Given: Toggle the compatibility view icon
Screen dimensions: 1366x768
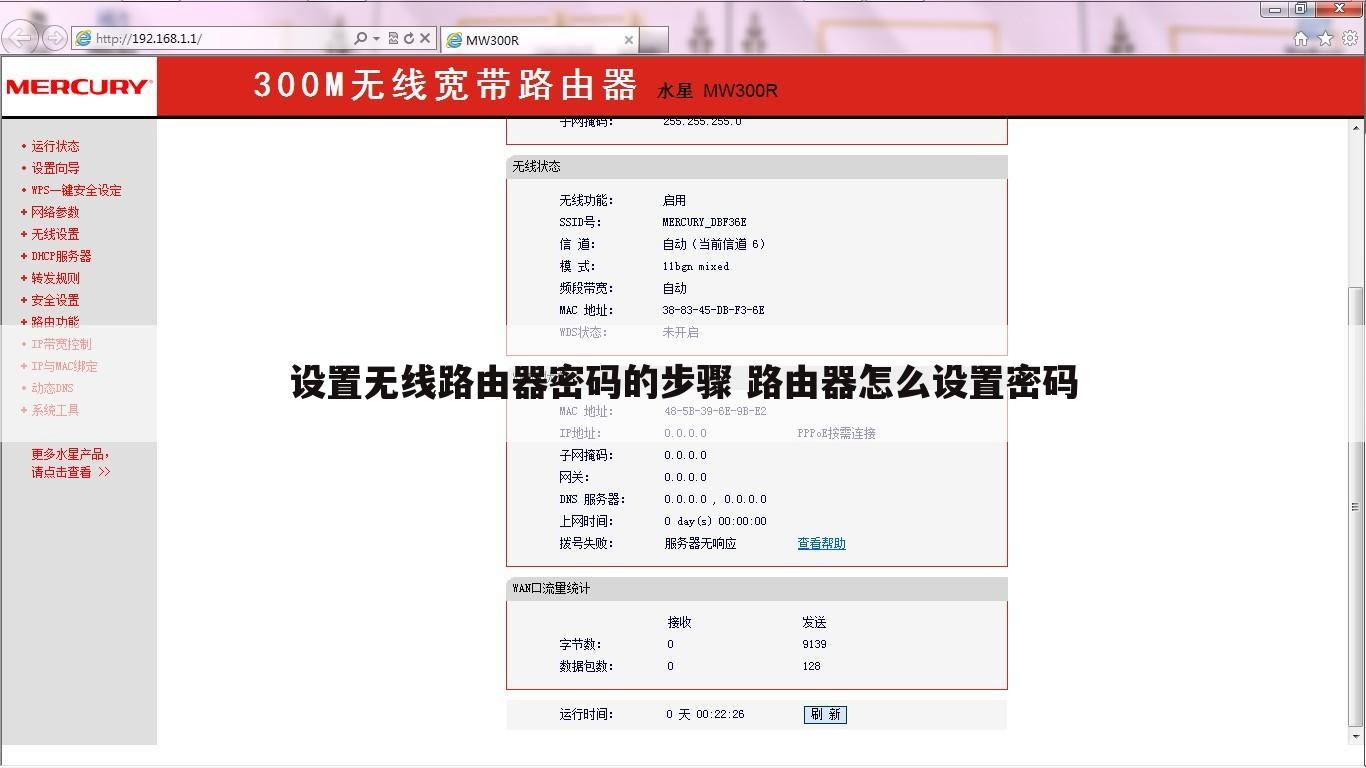Looking at the screenshot, I should click(393, 38).
